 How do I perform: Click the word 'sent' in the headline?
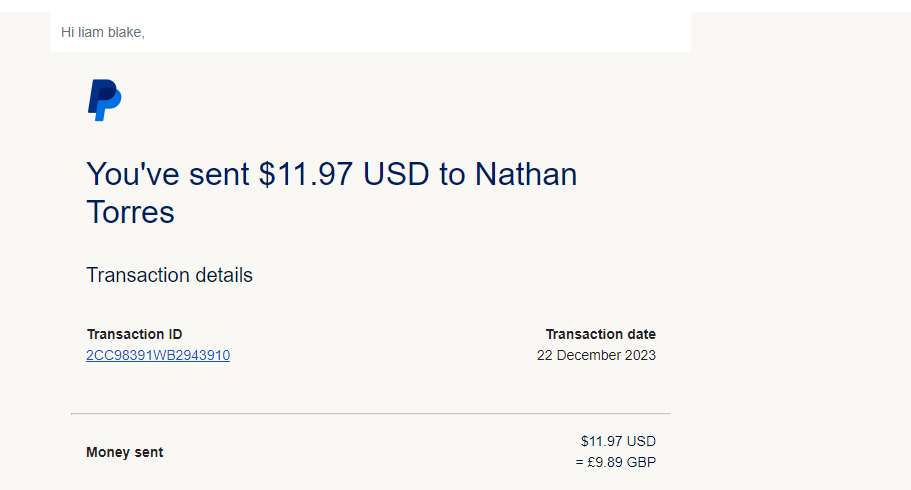(213, 174)
